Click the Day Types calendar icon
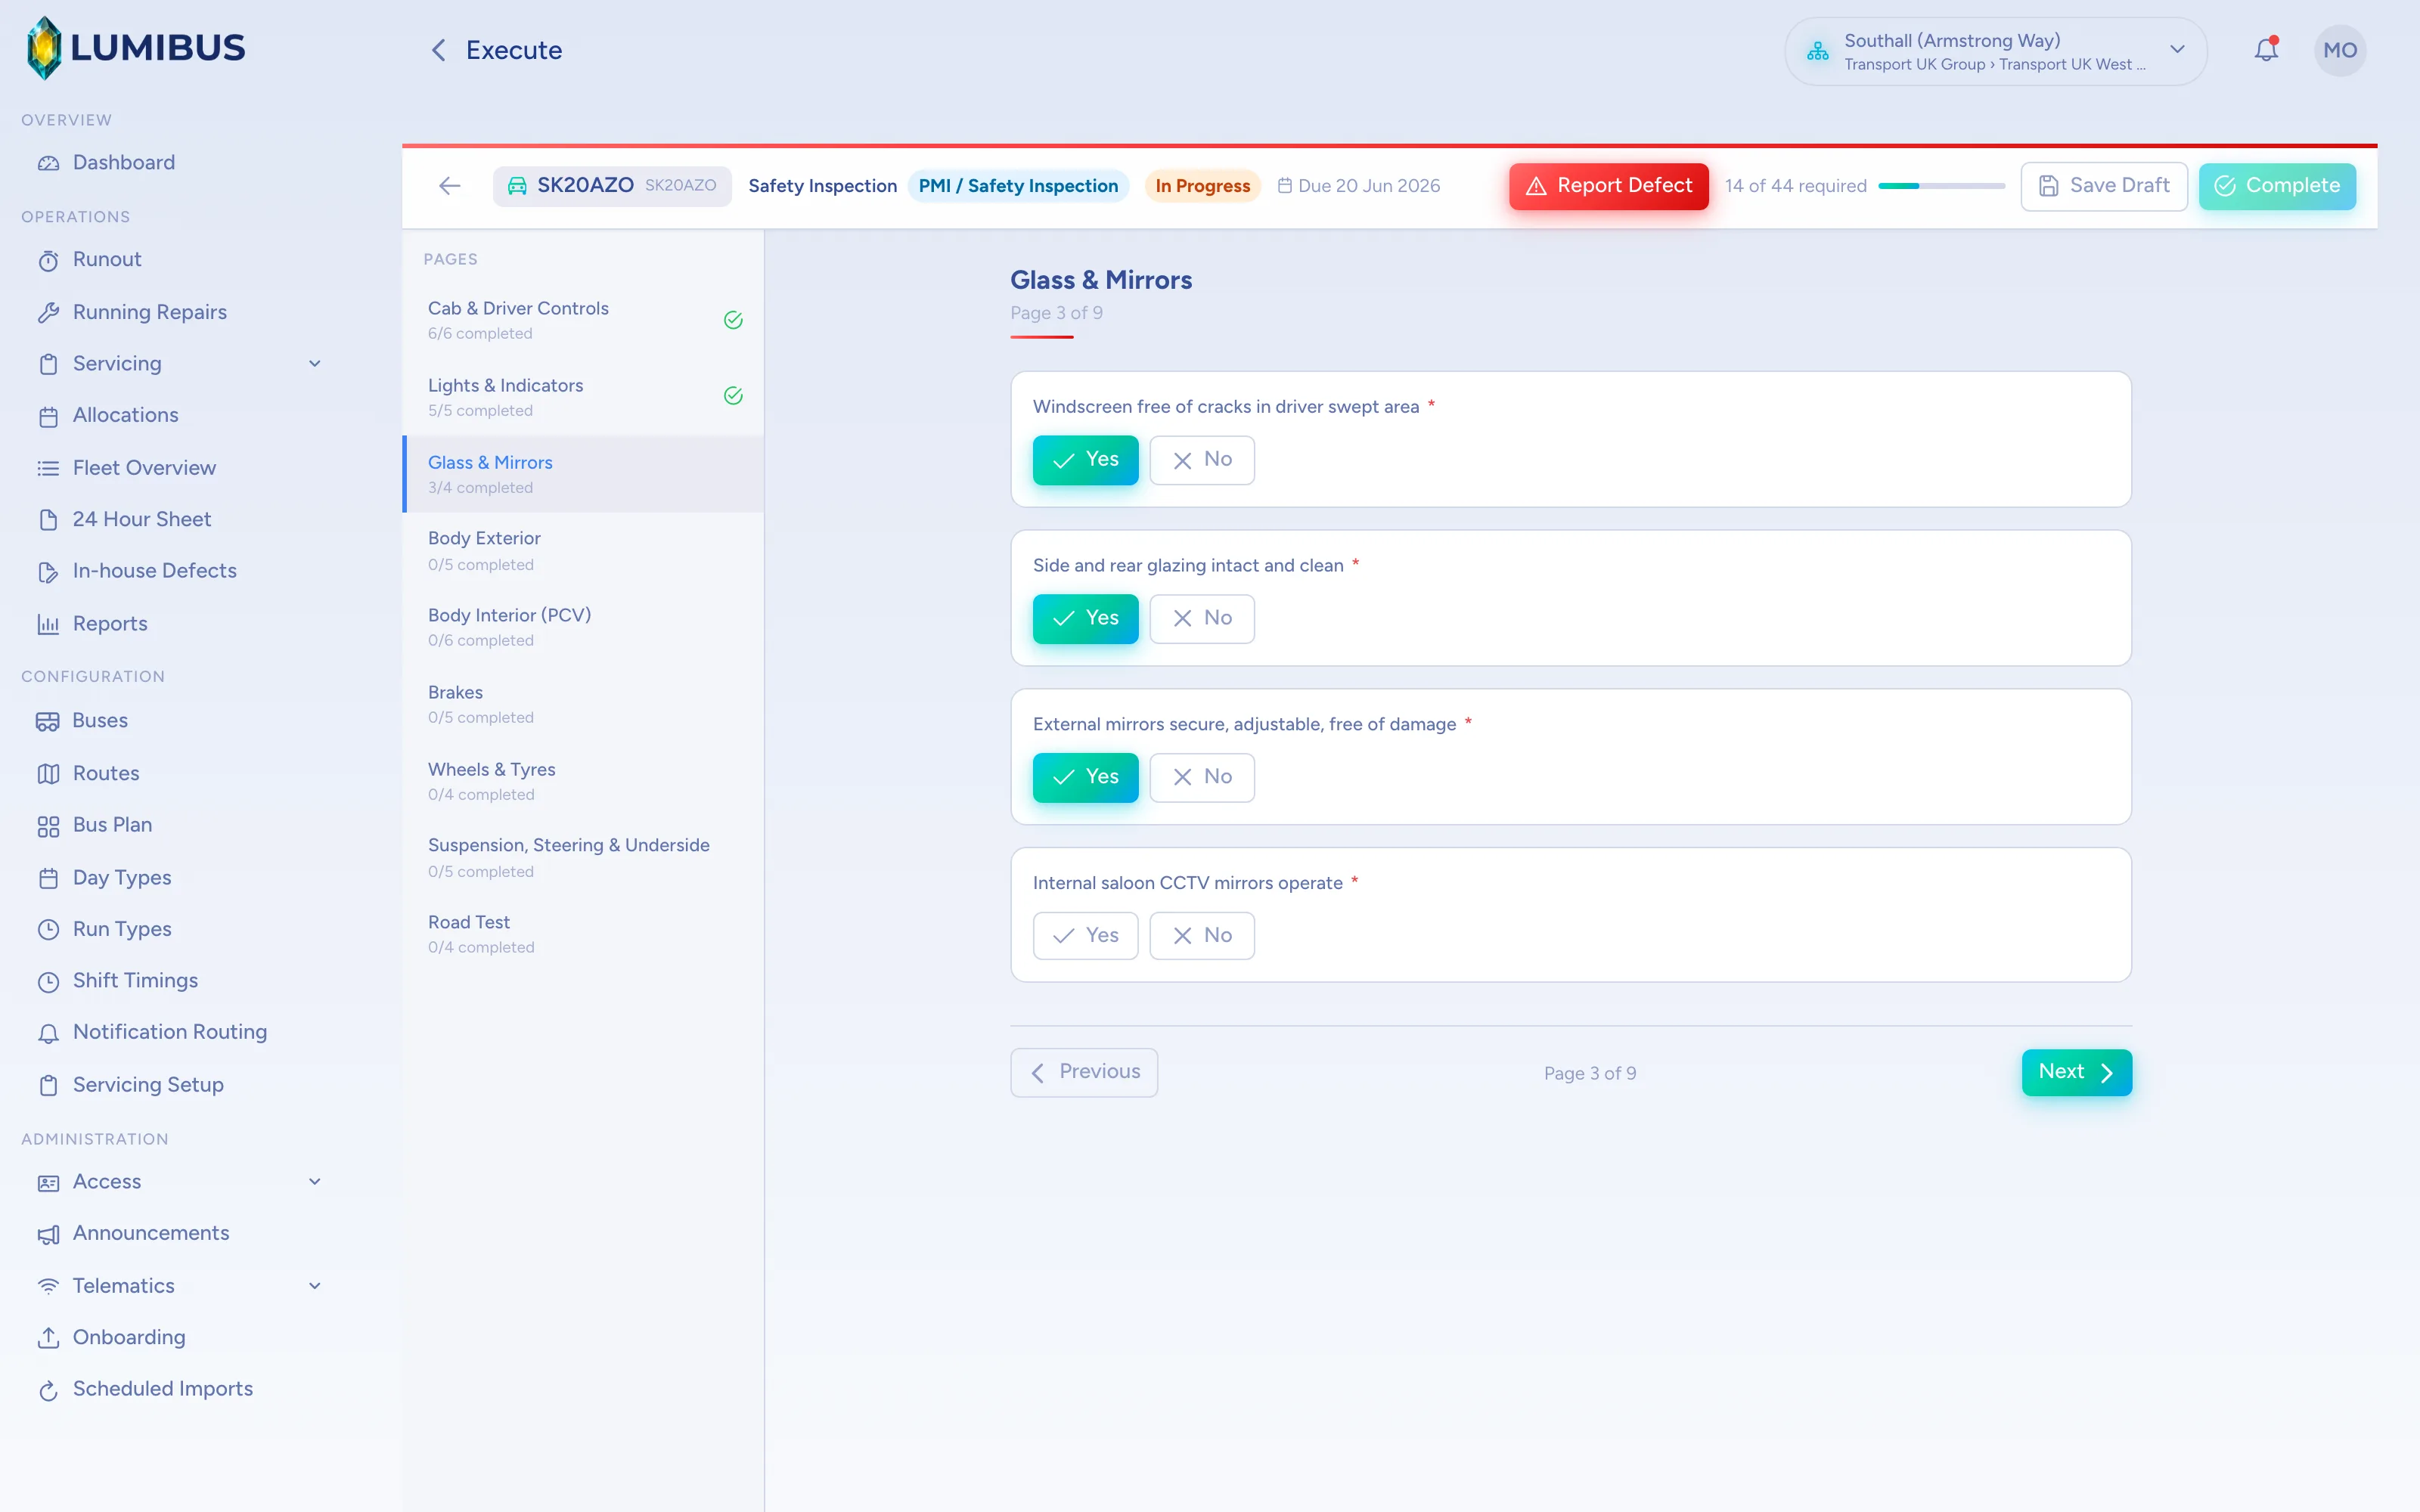 (48, 878)
